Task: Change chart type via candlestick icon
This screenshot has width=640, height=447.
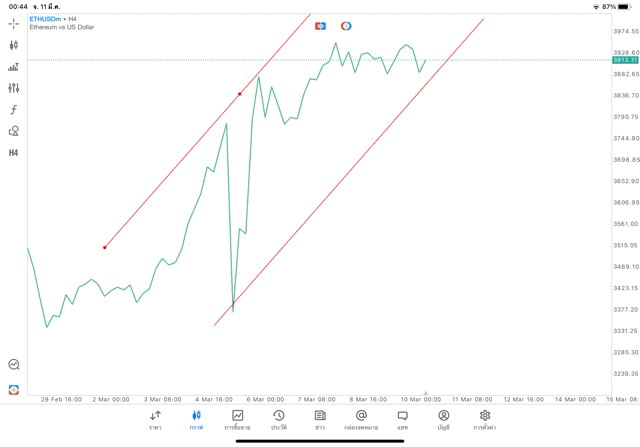Action: (13, 46)
